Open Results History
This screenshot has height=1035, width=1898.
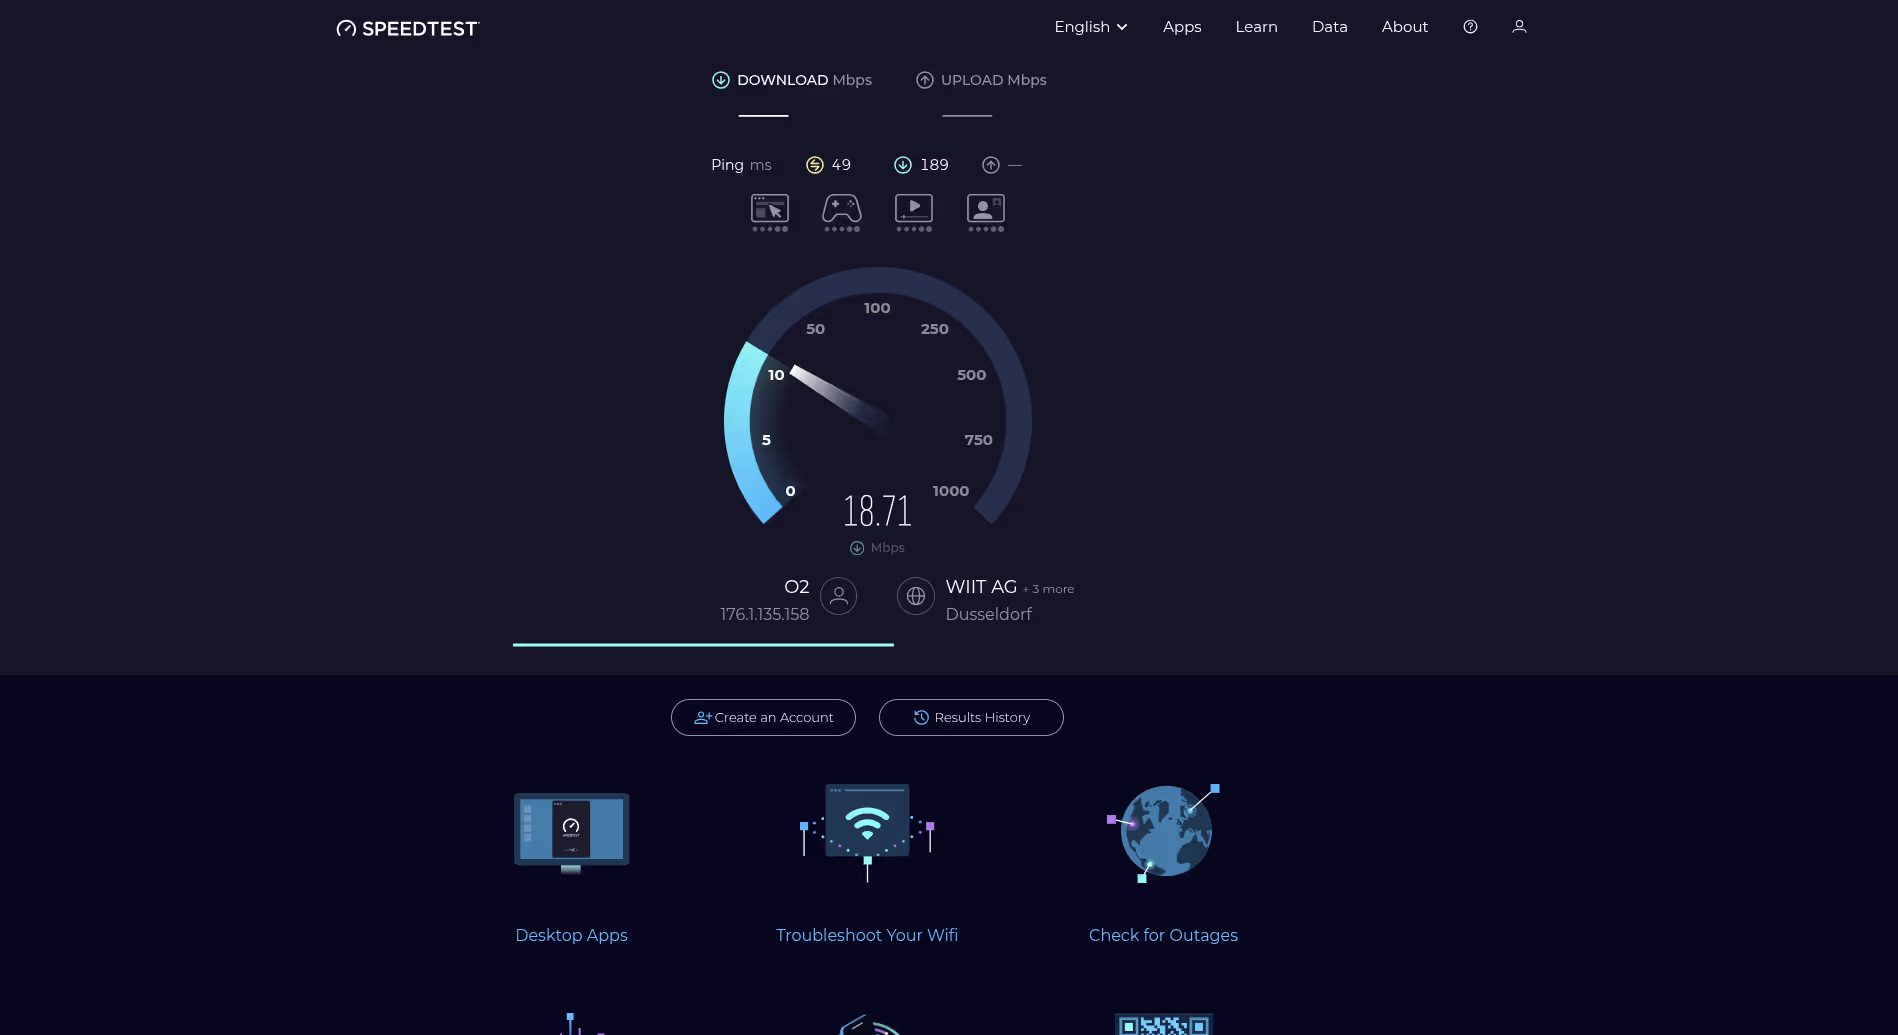(970, 717)
